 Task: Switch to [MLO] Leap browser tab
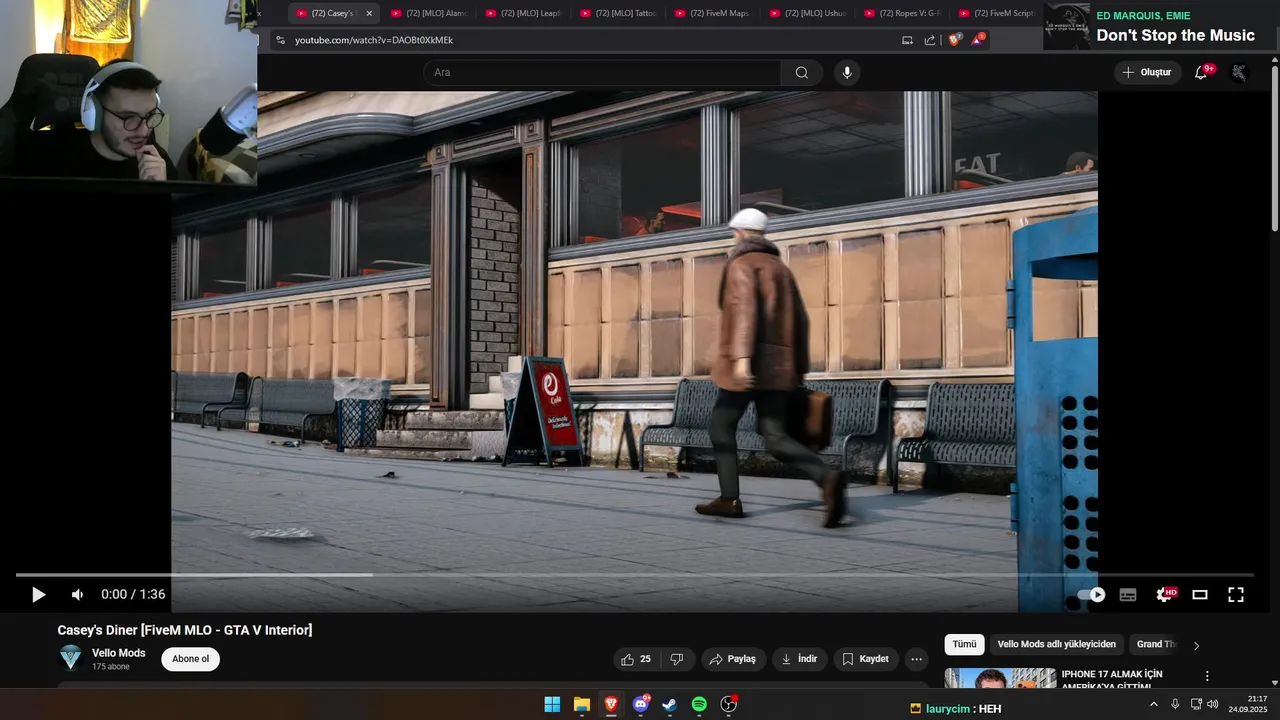pyautogui.click(x=524, y=13)
